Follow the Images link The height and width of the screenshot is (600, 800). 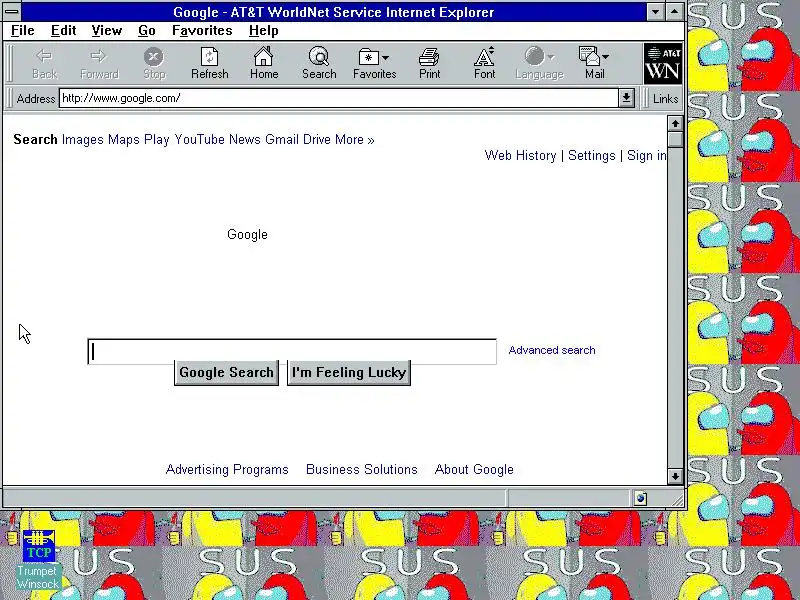pyautogui.click(x=83, y=140)
